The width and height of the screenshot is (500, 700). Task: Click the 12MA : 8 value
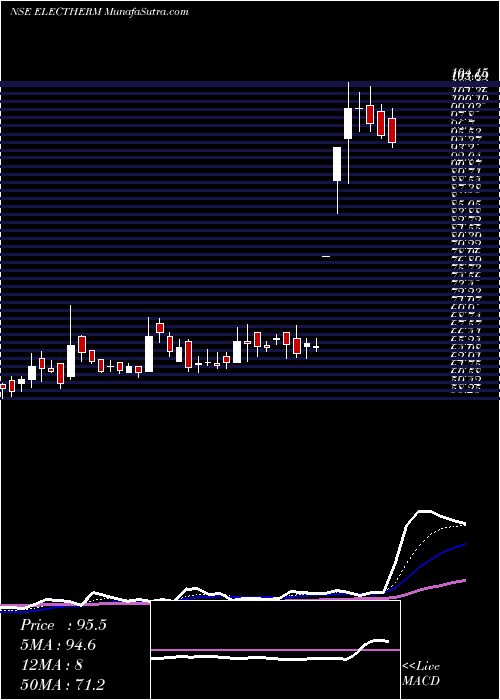[52, 665]
